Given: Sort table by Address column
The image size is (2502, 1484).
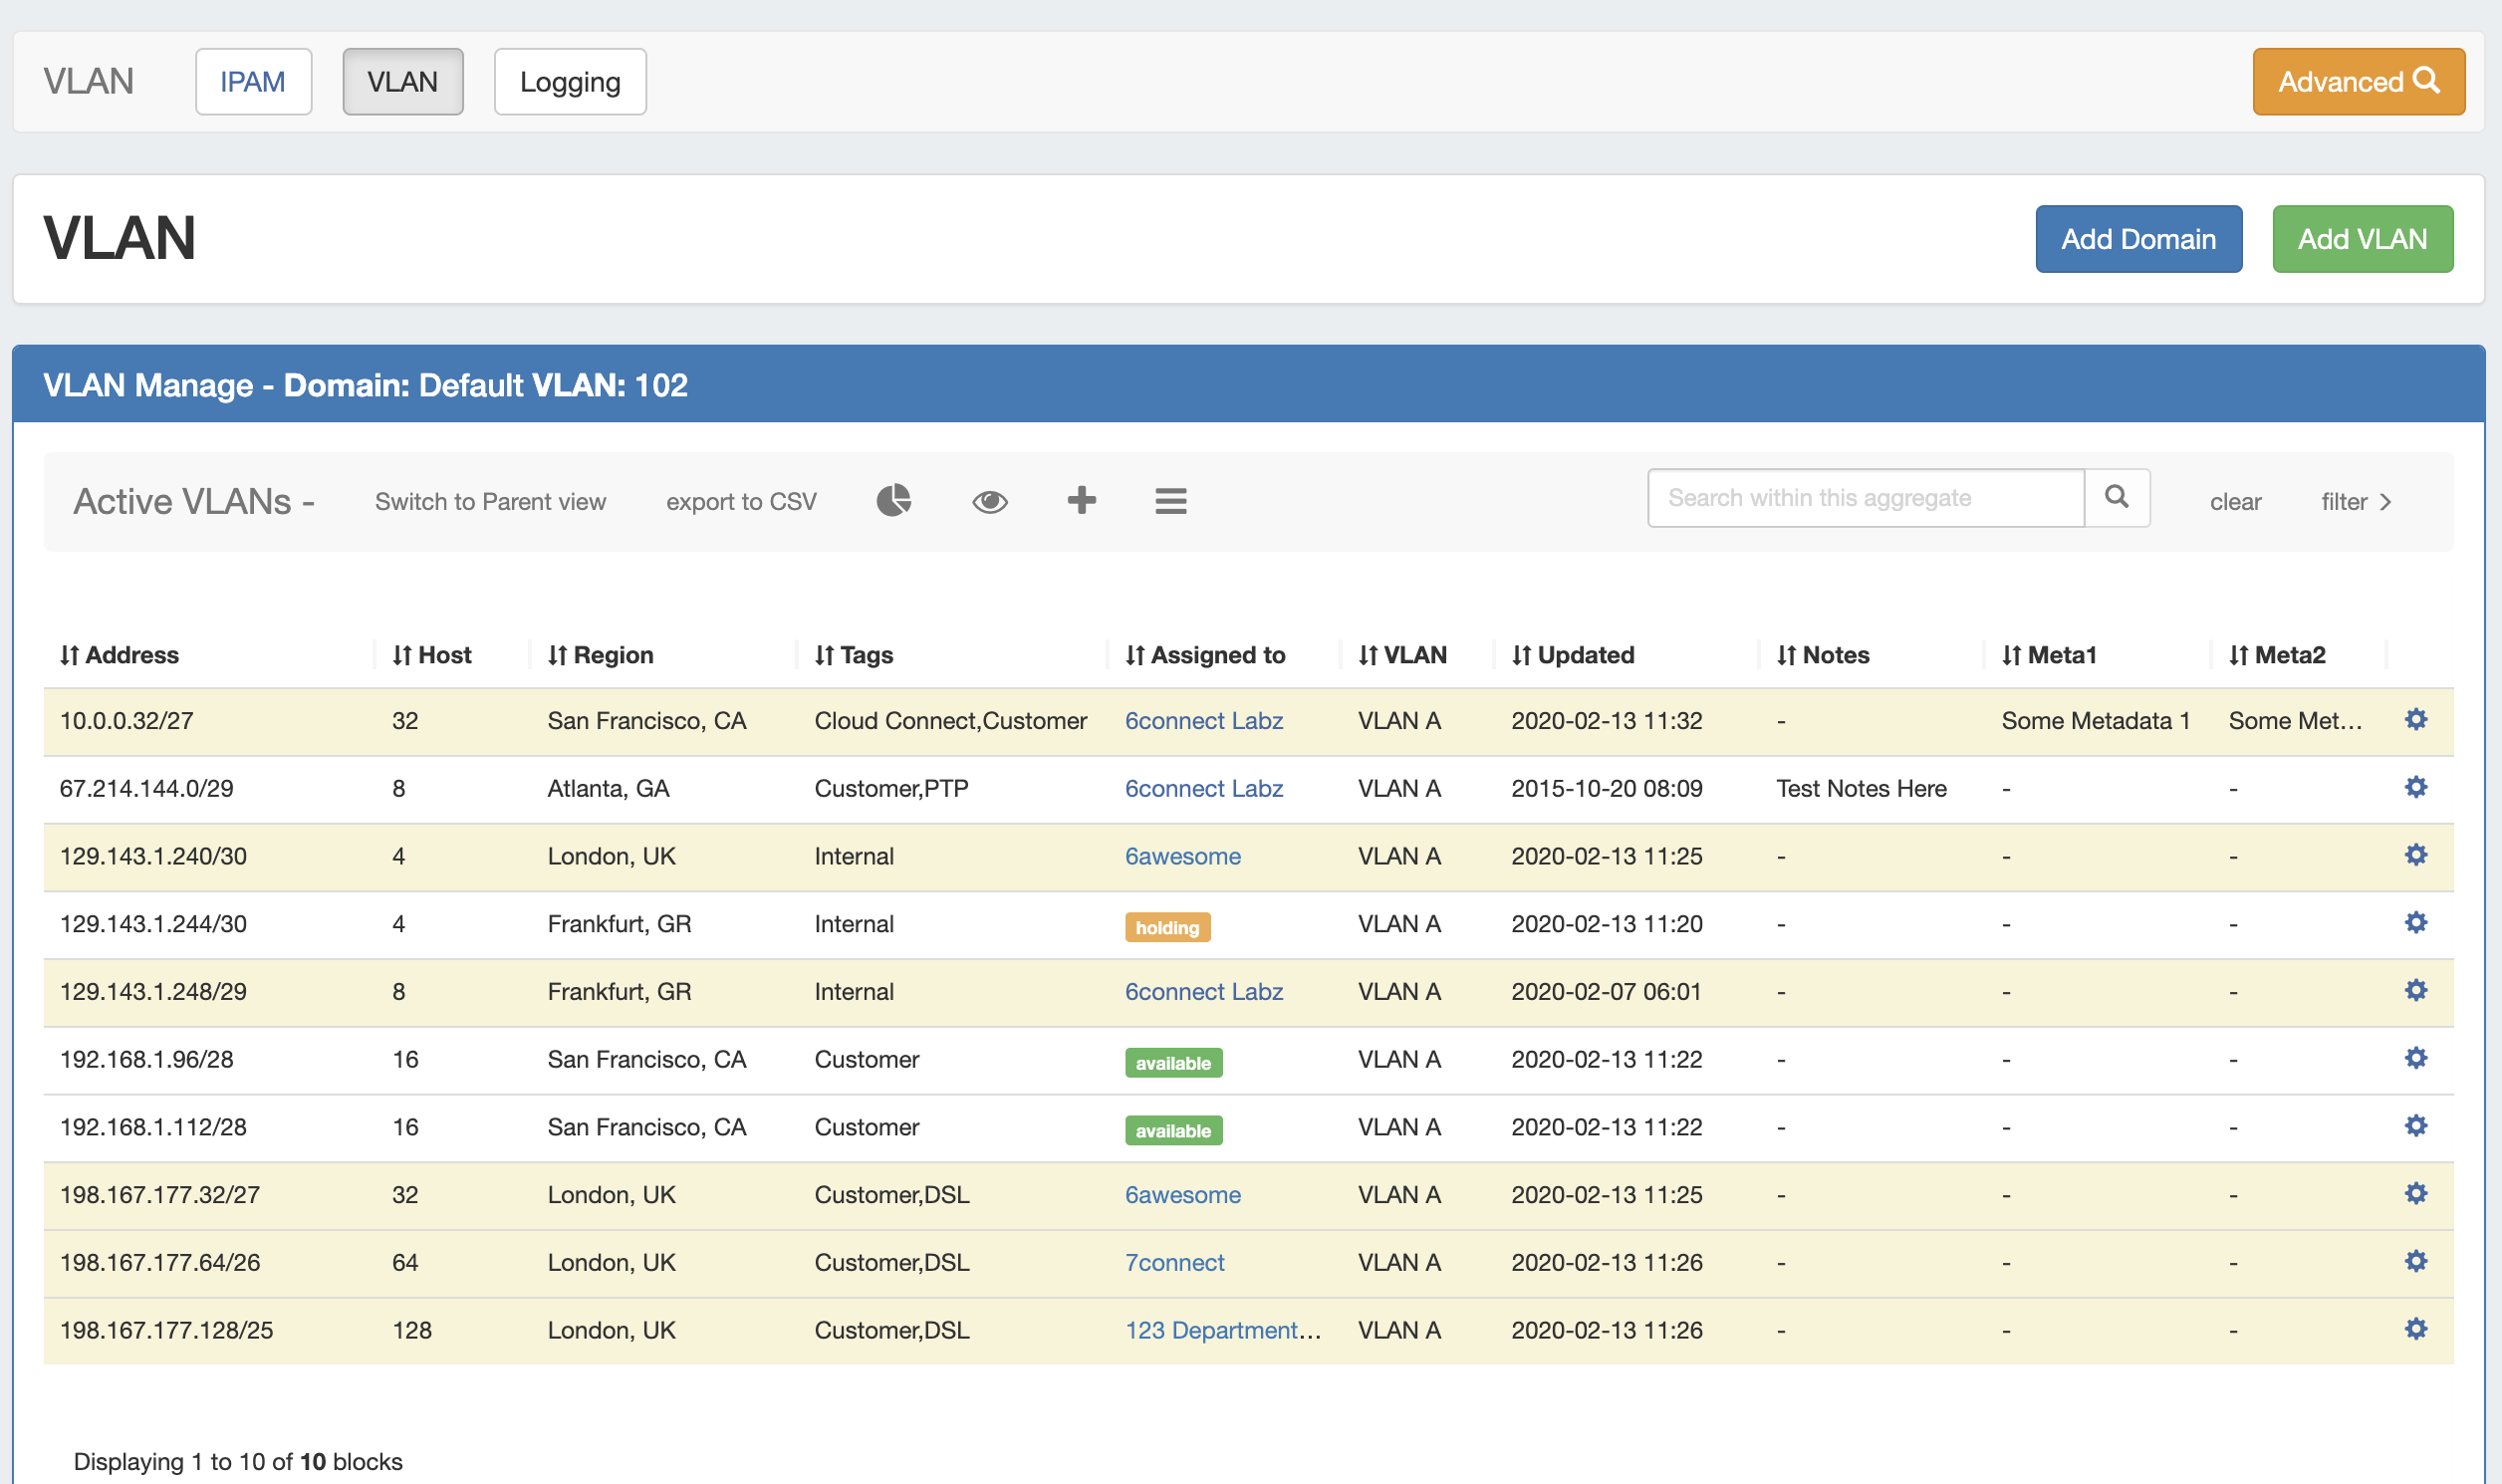Looking at the screenshot, I should 119,655.
